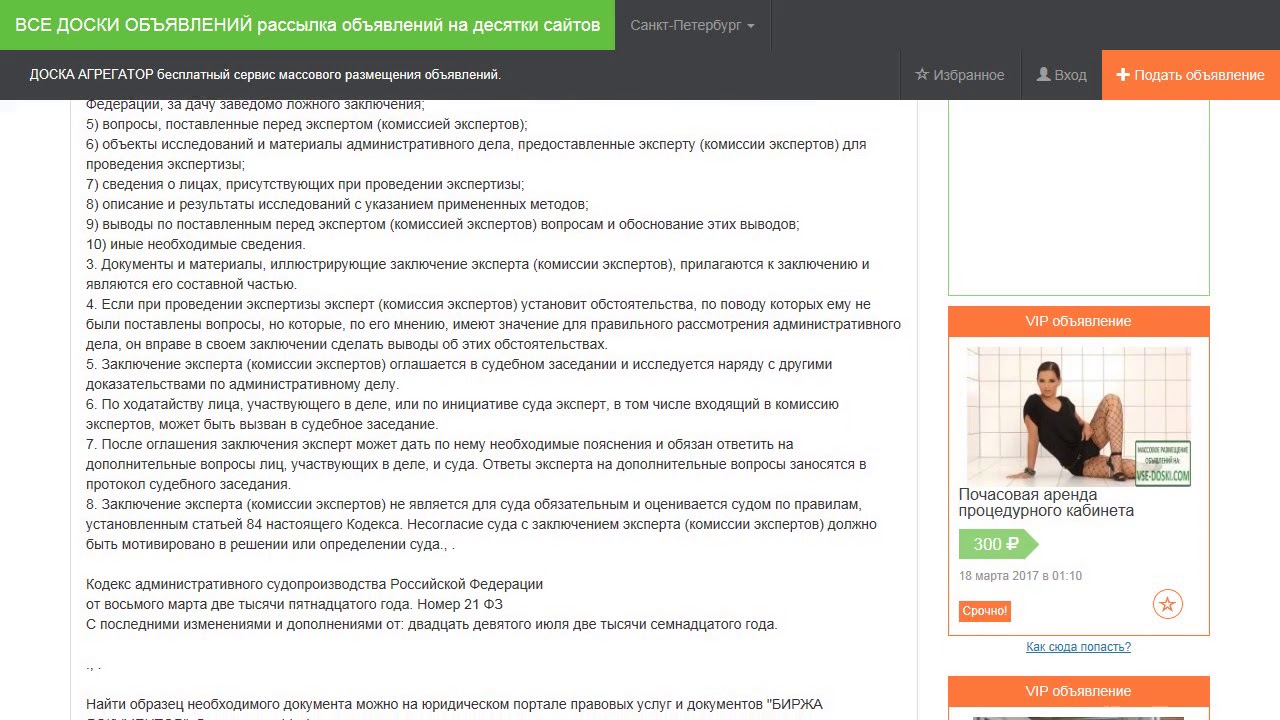Click the paragraph beginning Найти образец необходимого документа
This screenshot has height=720, width=1280.
[454, 711]
